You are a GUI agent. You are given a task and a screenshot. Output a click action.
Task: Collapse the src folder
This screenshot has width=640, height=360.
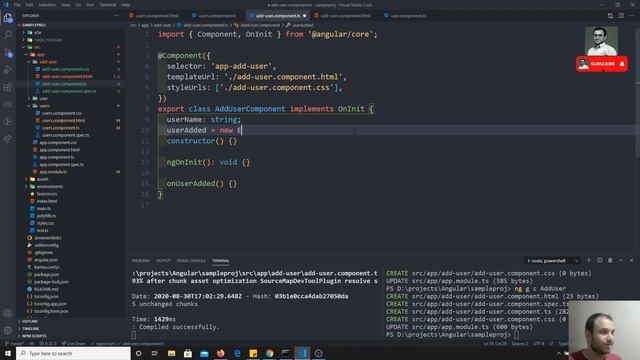[37, 47]
